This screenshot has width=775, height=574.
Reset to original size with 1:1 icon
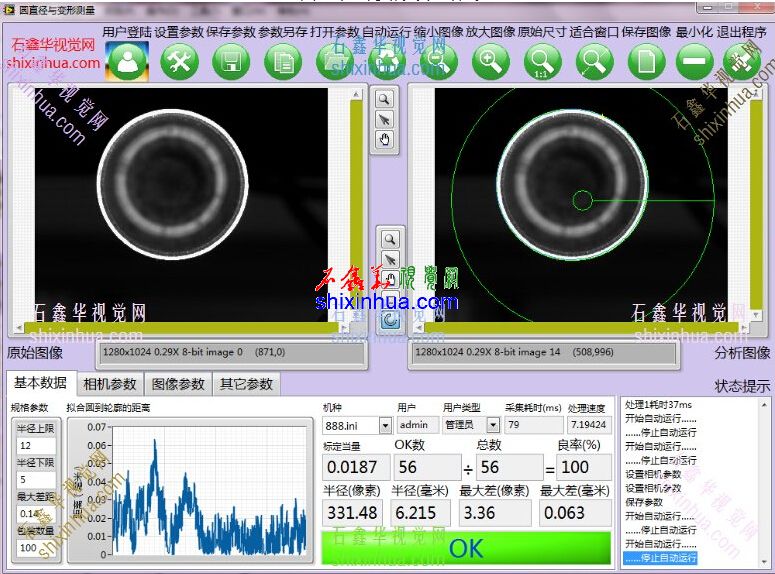pyautogui.click(x=543, y=62)
